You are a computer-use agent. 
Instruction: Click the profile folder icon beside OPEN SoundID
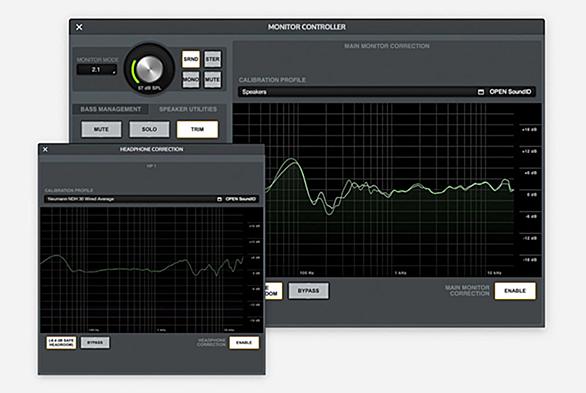(x=481, y=92)
